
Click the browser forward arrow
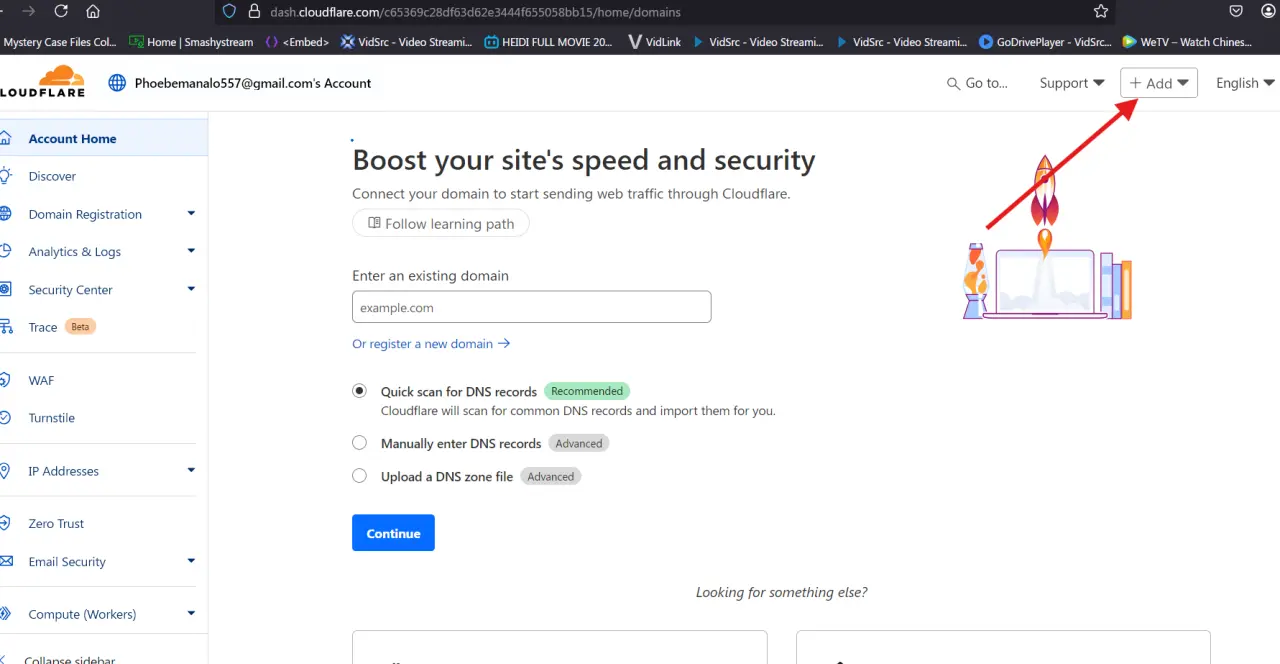(x=28, y=11)
